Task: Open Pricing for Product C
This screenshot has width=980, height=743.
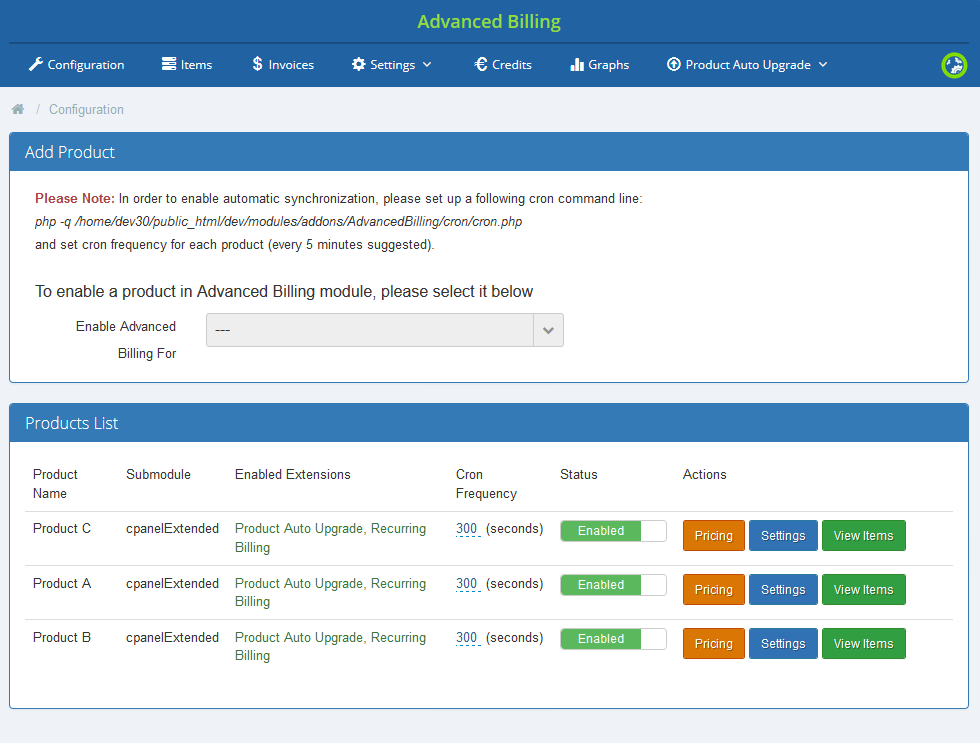Action: point(714,536)
